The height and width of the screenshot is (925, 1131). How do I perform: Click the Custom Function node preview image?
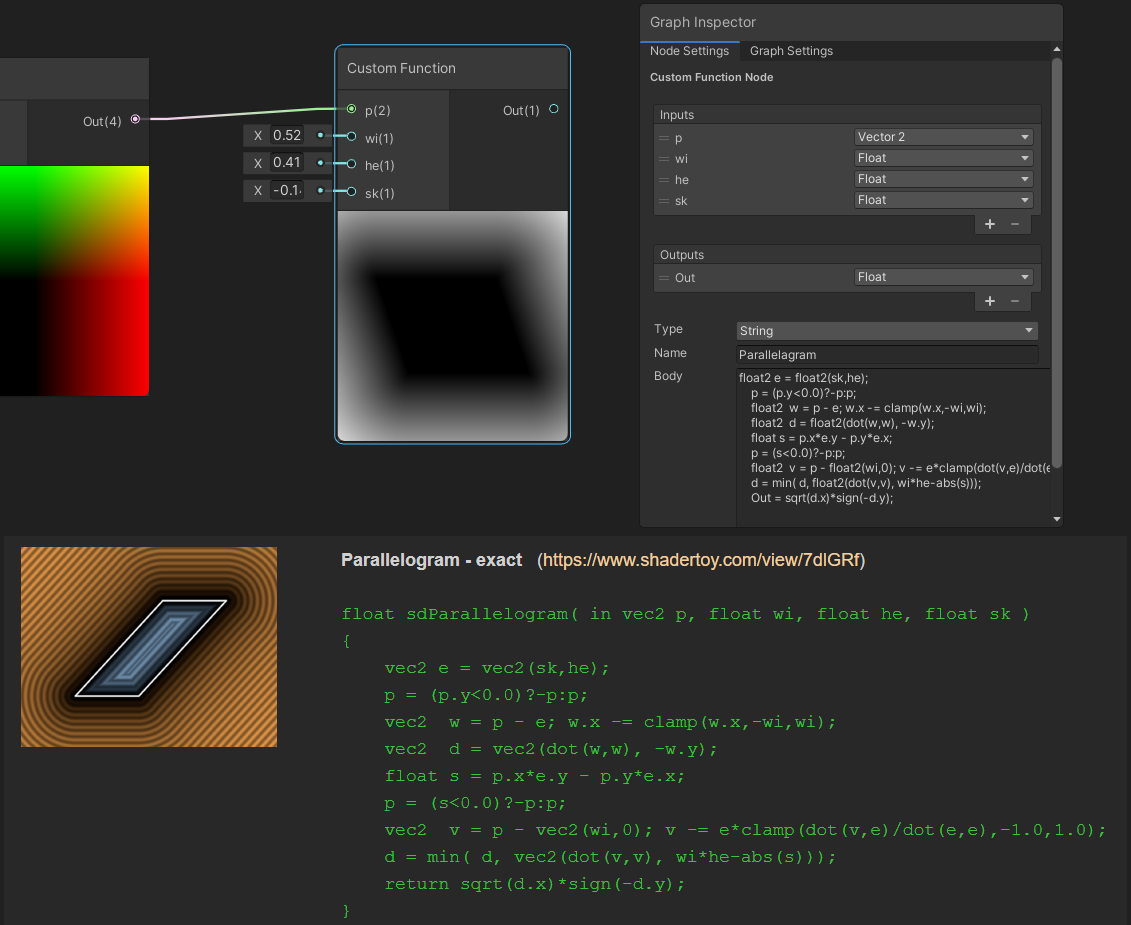(453, 325)
